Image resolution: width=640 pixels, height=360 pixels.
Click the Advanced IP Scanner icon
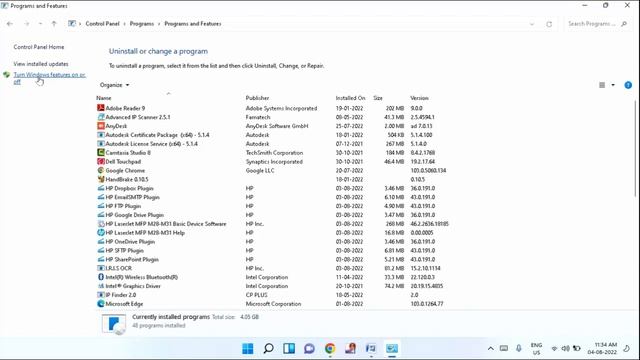pos(100,117)
